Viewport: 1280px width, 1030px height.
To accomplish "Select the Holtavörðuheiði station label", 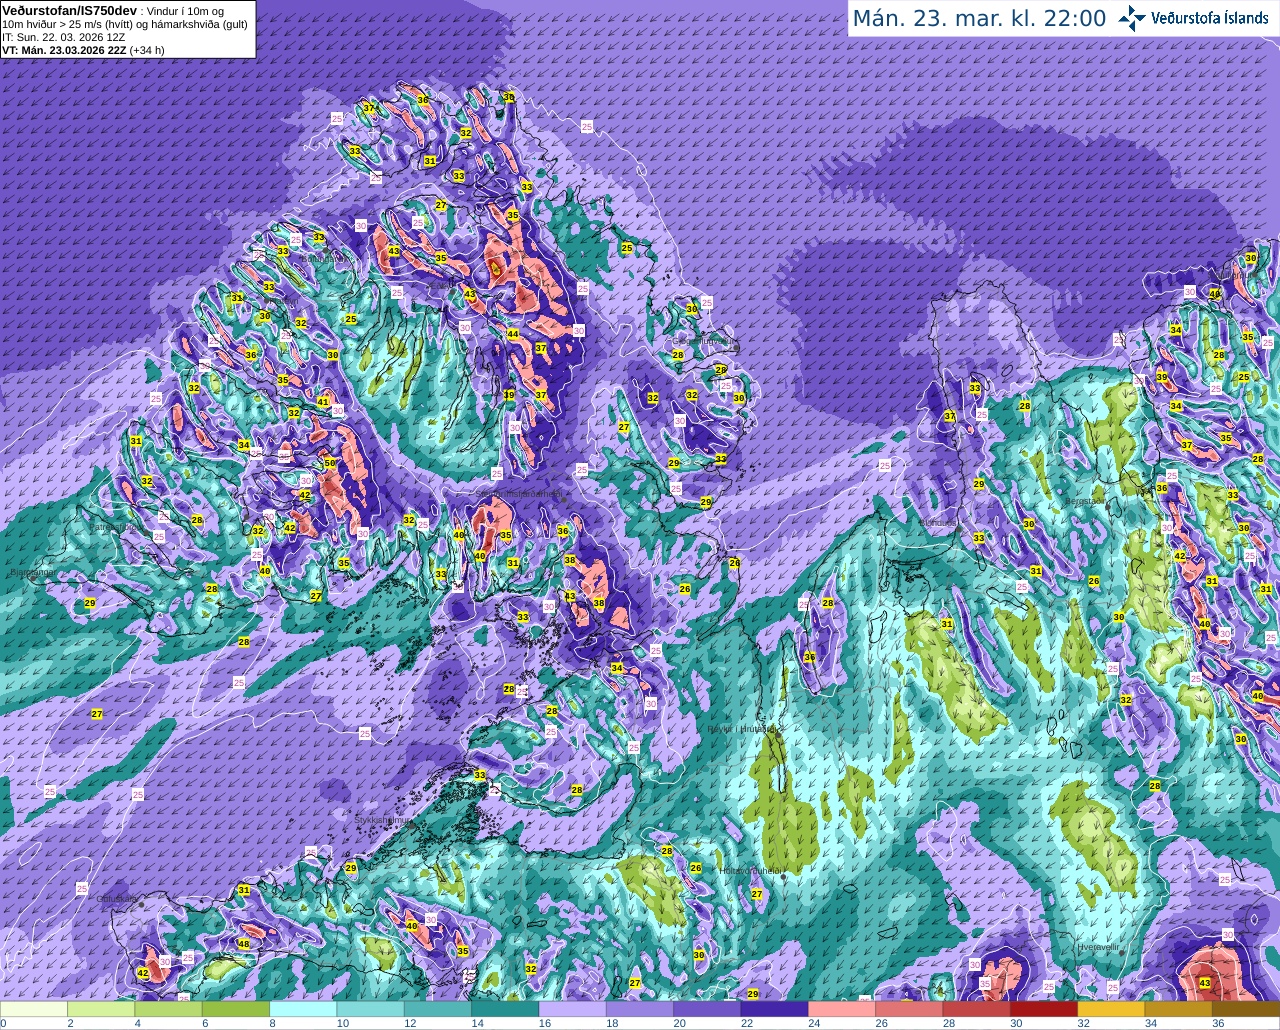I will 749,871.
